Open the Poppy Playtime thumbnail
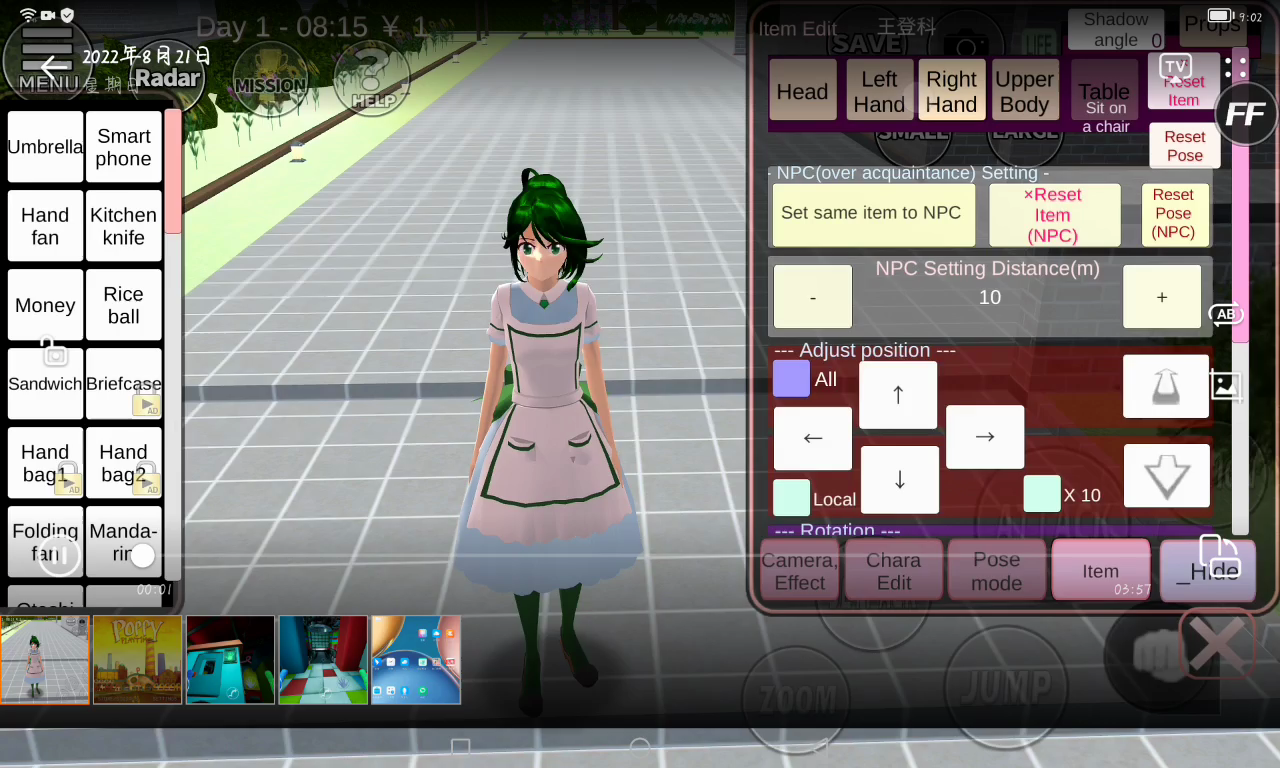Image resolution: width=1280 pixels, height=768 pixels. [x=137, y=660]
